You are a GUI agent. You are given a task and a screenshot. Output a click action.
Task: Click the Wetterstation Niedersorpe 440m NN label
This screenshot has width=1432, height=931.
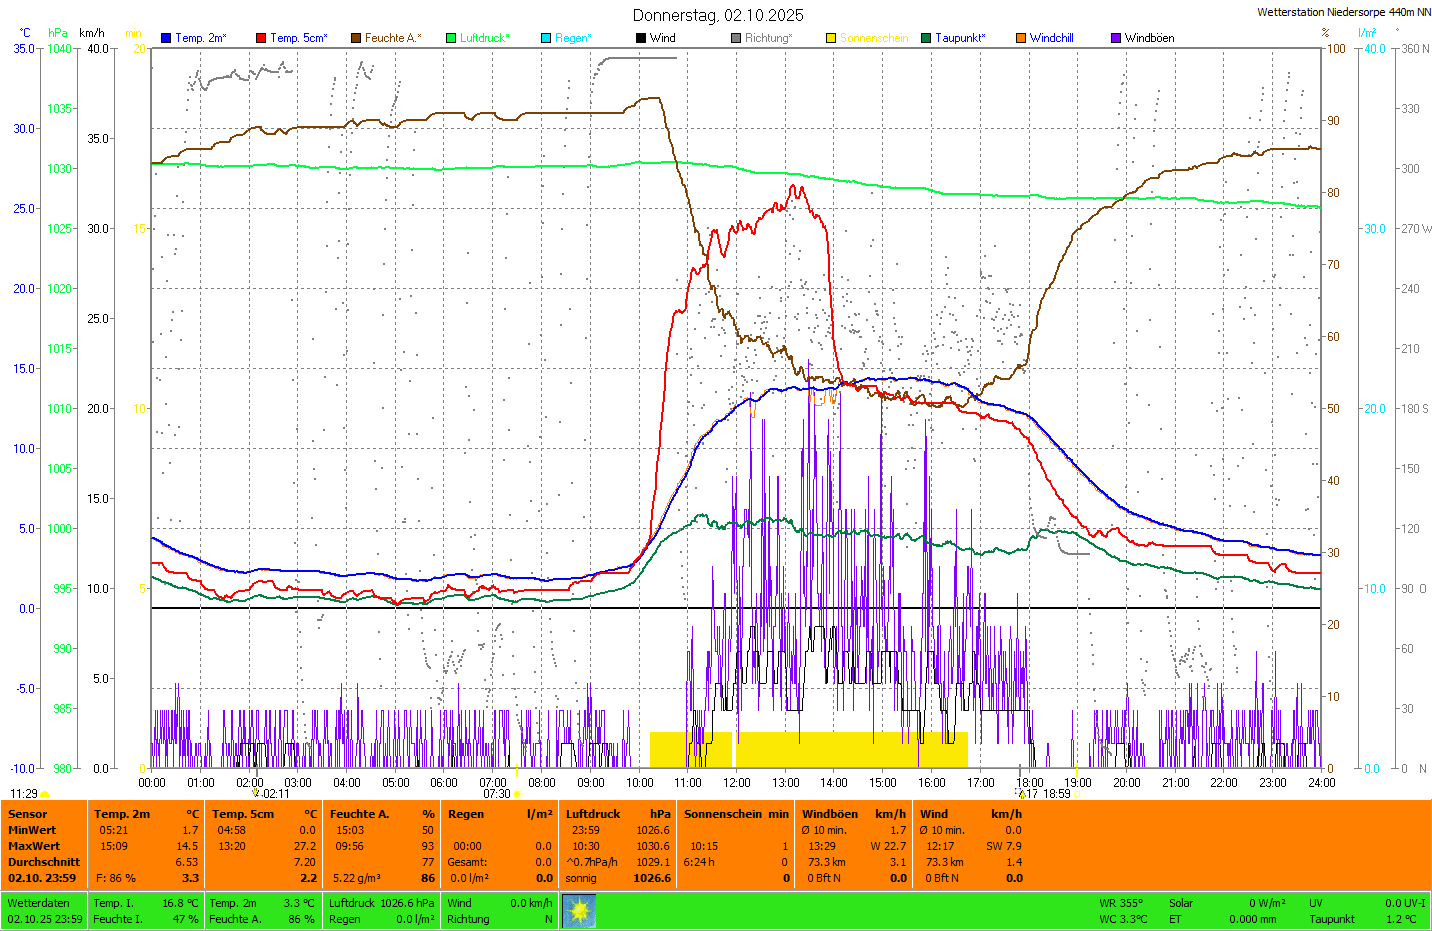click(x=1343, y=12)
